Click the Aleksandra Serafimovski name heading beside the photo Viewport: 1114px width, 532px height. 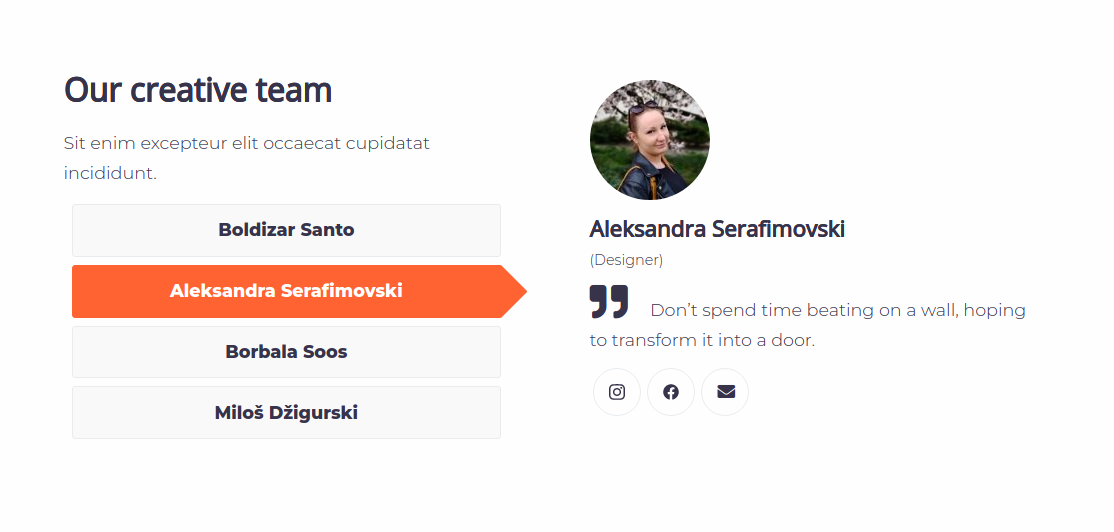coord(717,229)
